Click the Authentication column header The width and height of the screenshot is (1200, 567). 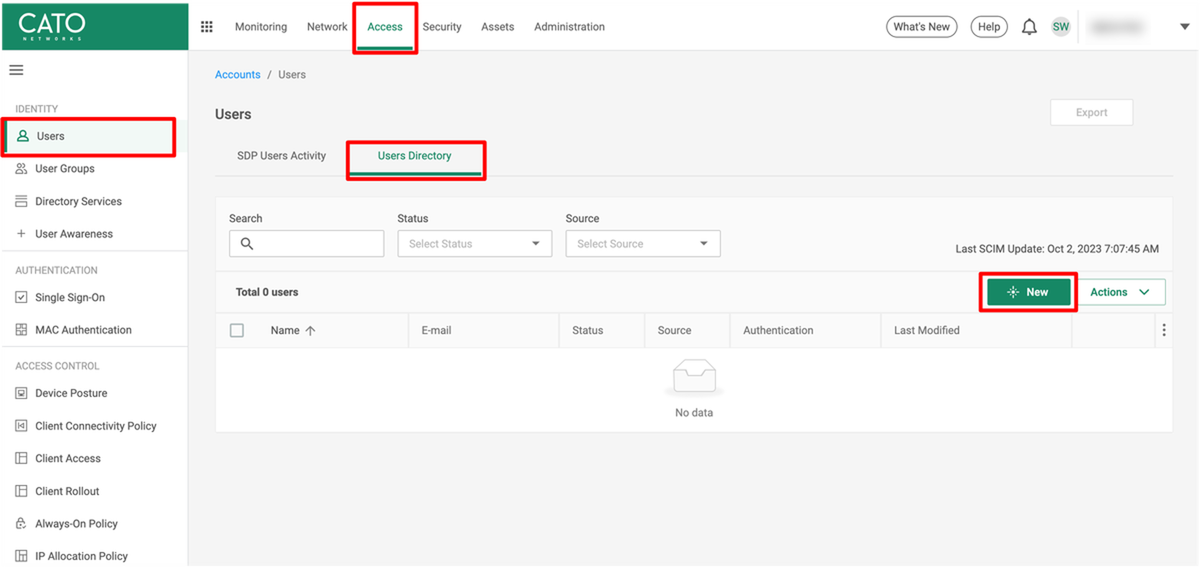[x=778, y=330]
